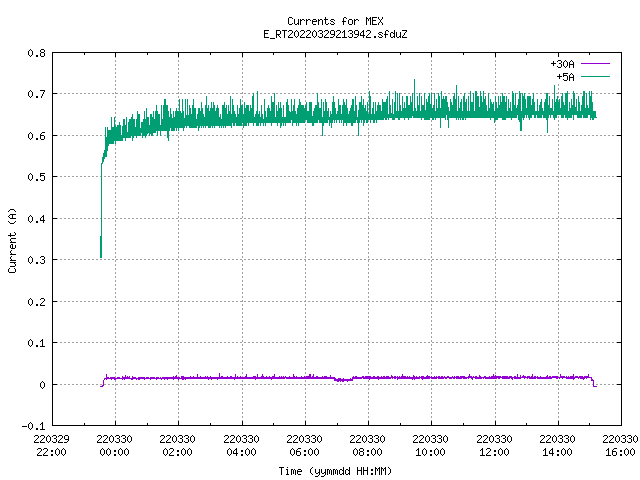Click the 0.6 y-axis tick label
Image resolution: width=640 pixels, height=480 pixels.
click(x=36, y=136)
